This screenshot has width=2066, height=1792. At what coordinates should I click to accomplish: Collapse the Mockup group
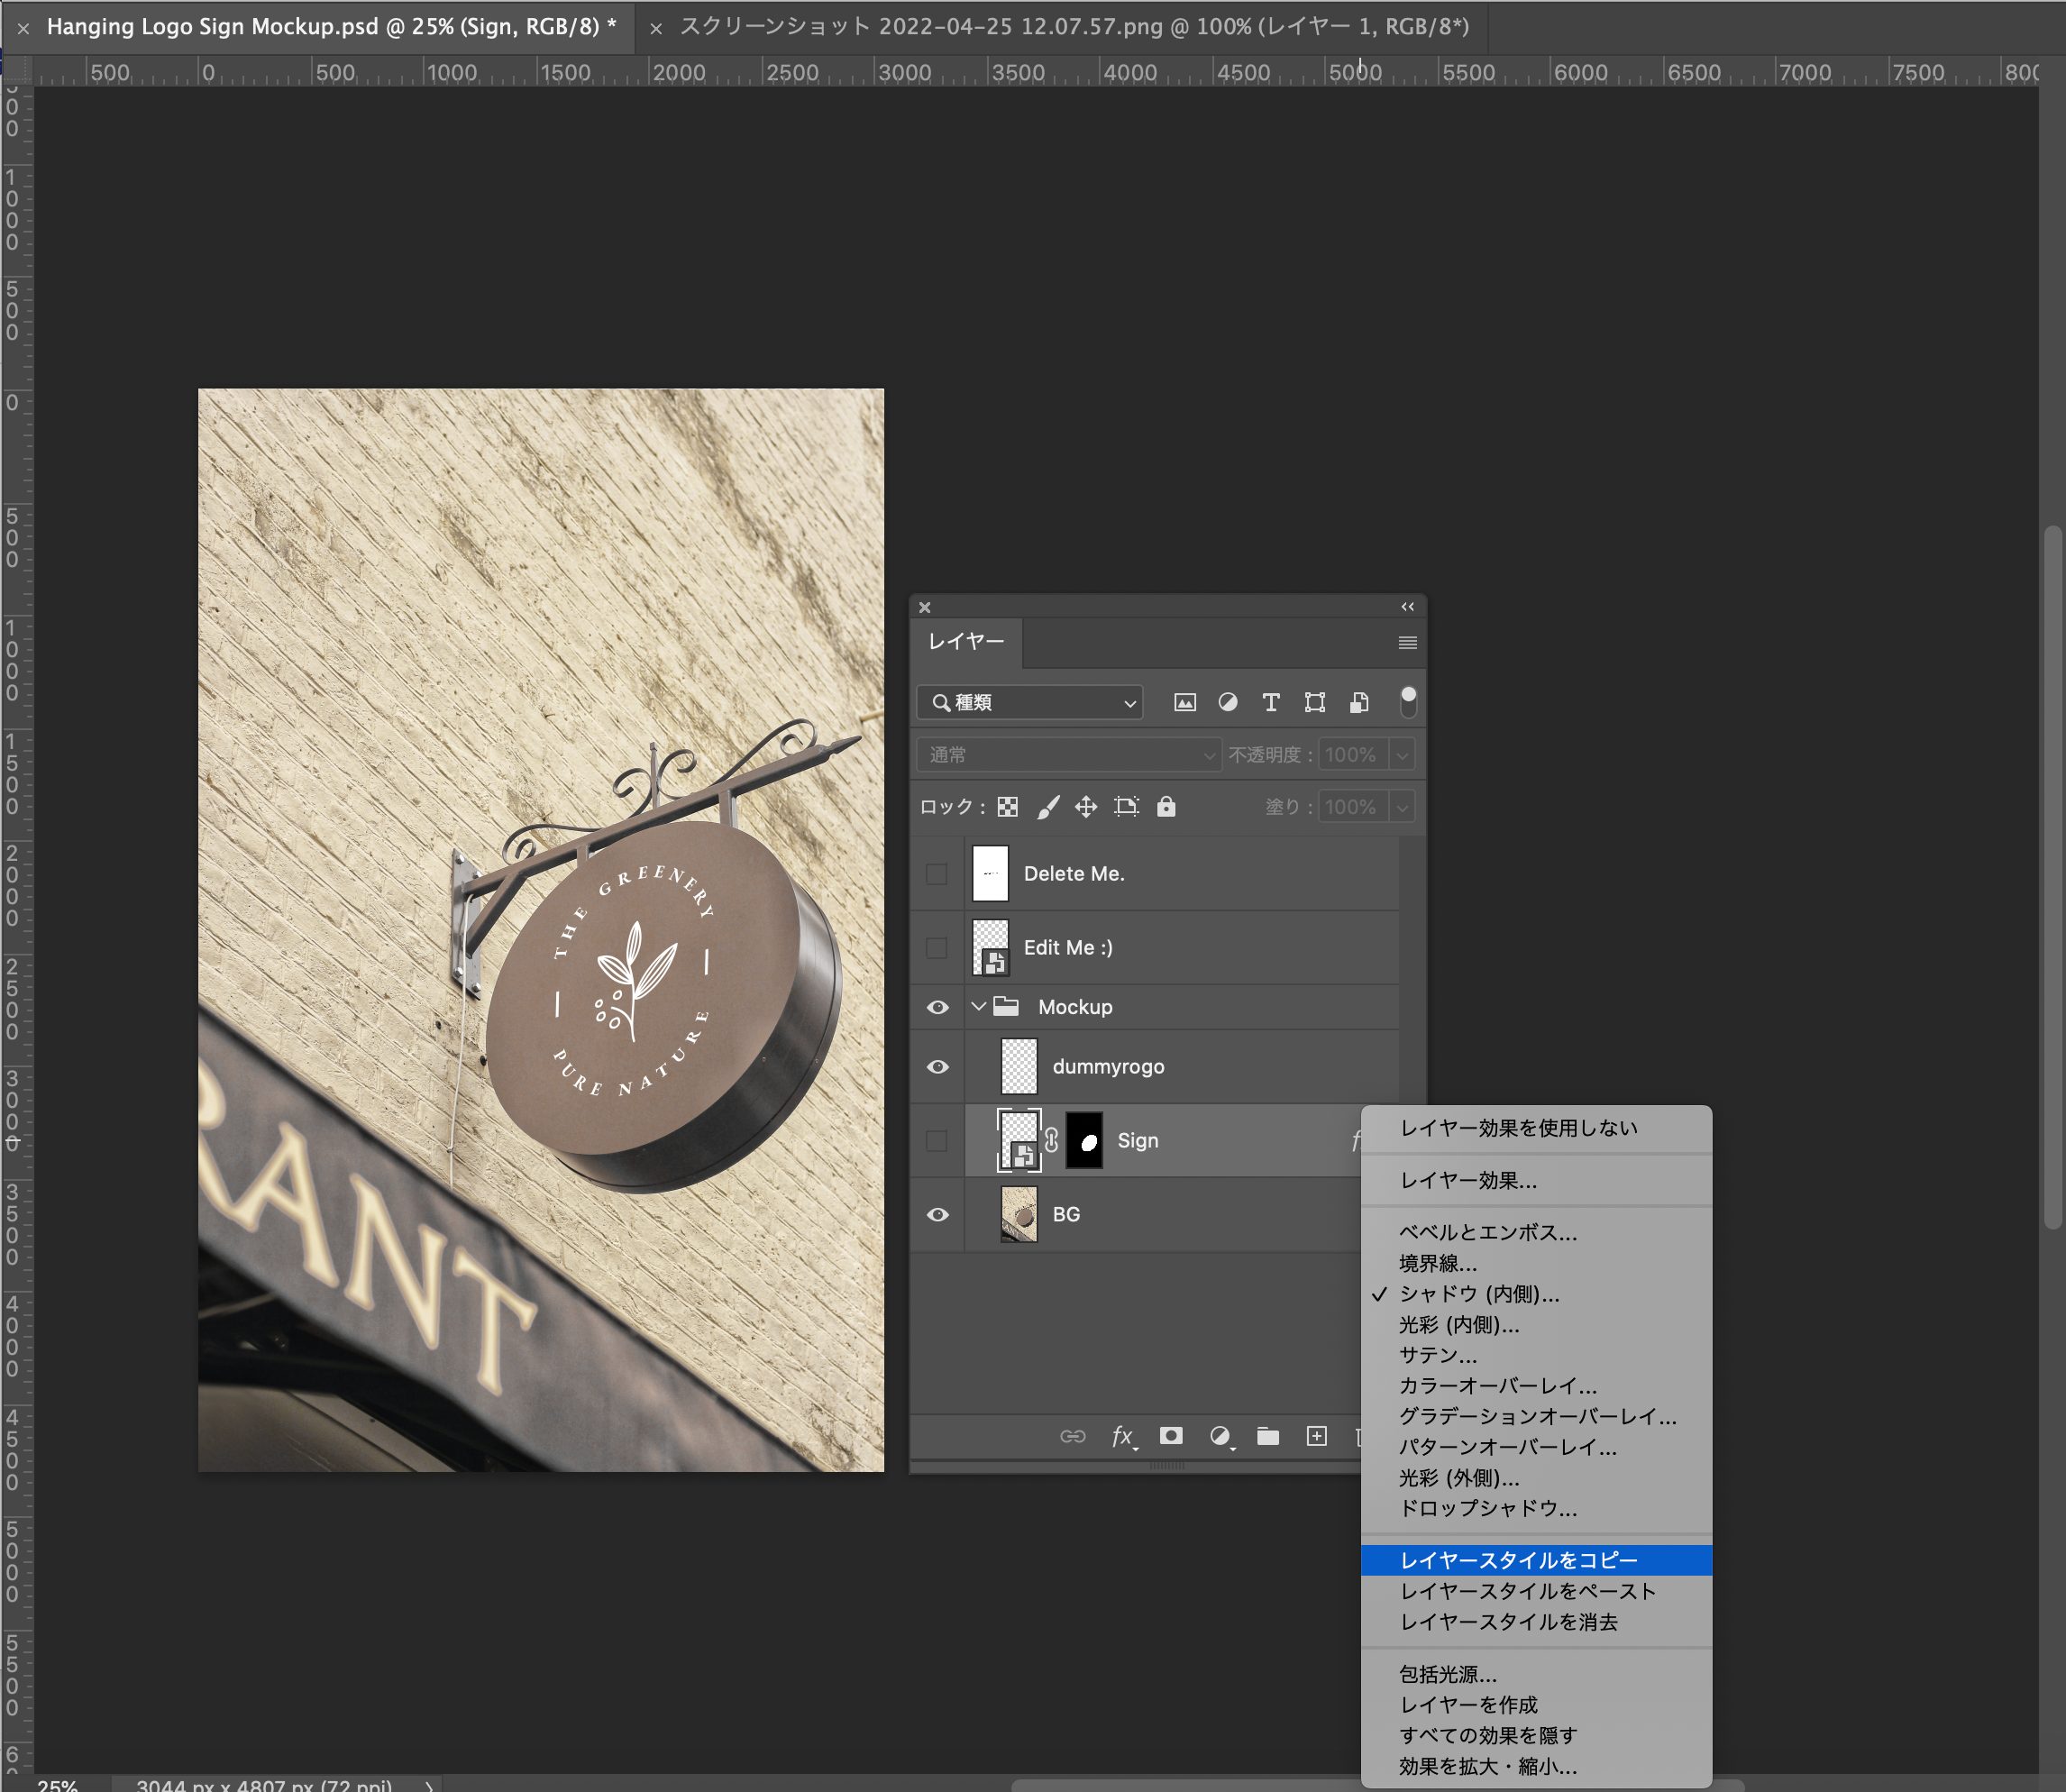[979, 1007]
